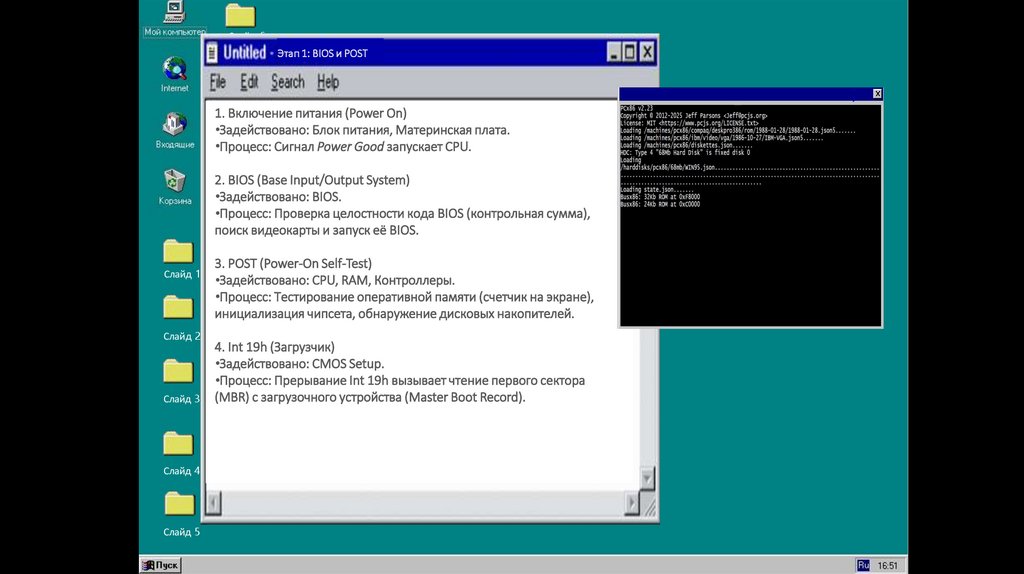Viewport: 1024px width, 574px height.
Task: Click the 'PCx86 v2.23' line in console
Action: [636, 108]
